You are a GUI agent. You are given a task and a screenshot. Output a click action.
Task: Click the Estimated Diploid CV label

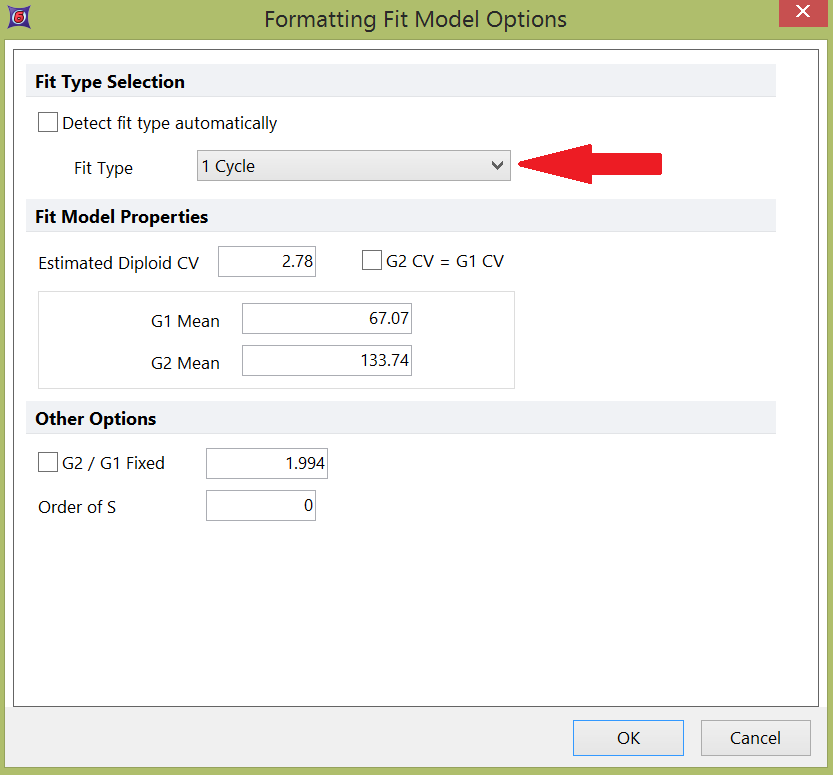[x=118, y=263]
